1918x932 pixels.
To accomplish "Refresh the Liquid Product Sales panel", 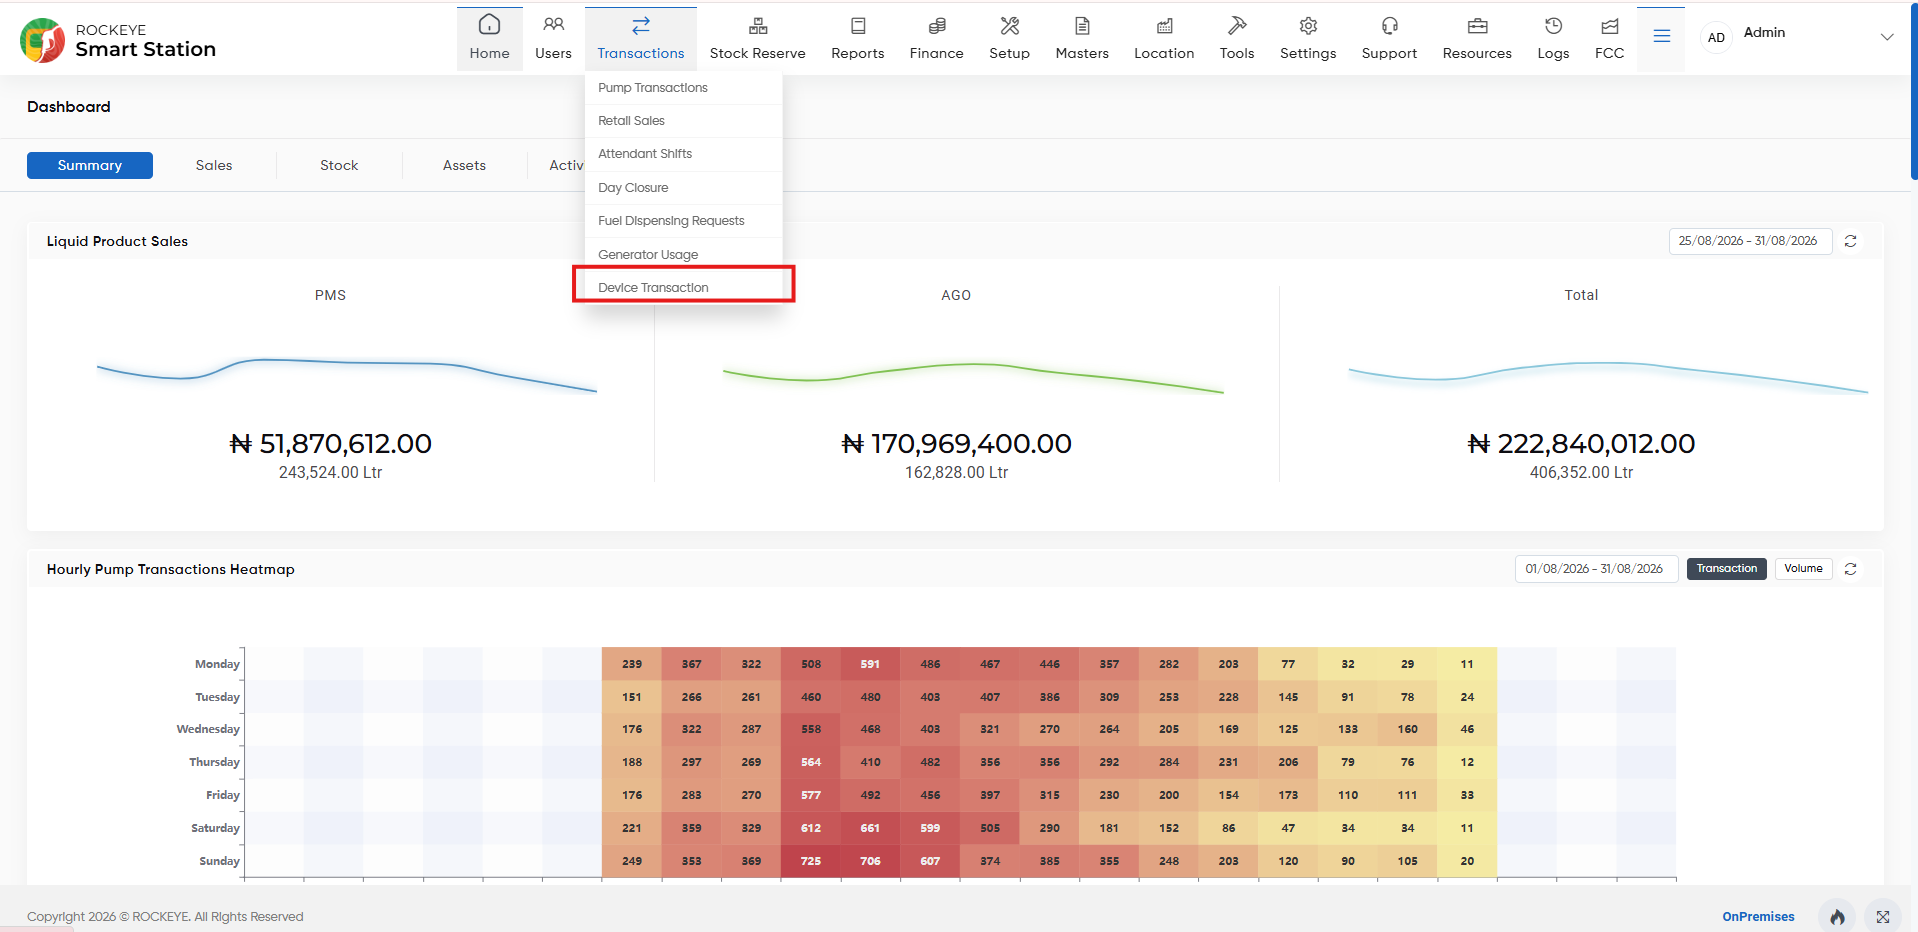I will tap(1851, 241).
